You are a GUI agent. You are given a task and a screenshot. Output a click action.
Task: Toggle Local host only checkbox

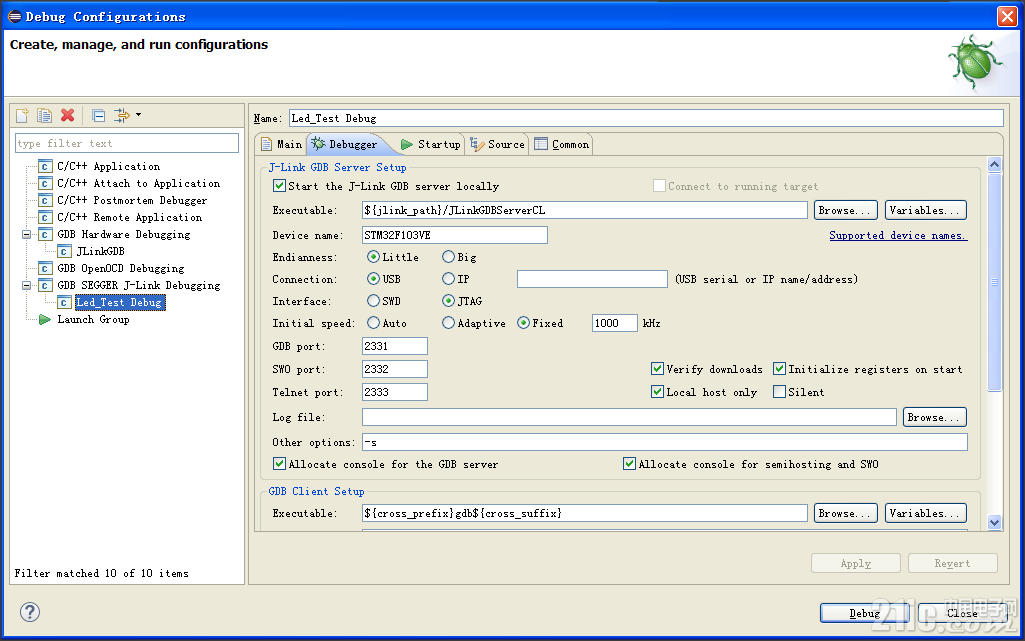point(658,392)
